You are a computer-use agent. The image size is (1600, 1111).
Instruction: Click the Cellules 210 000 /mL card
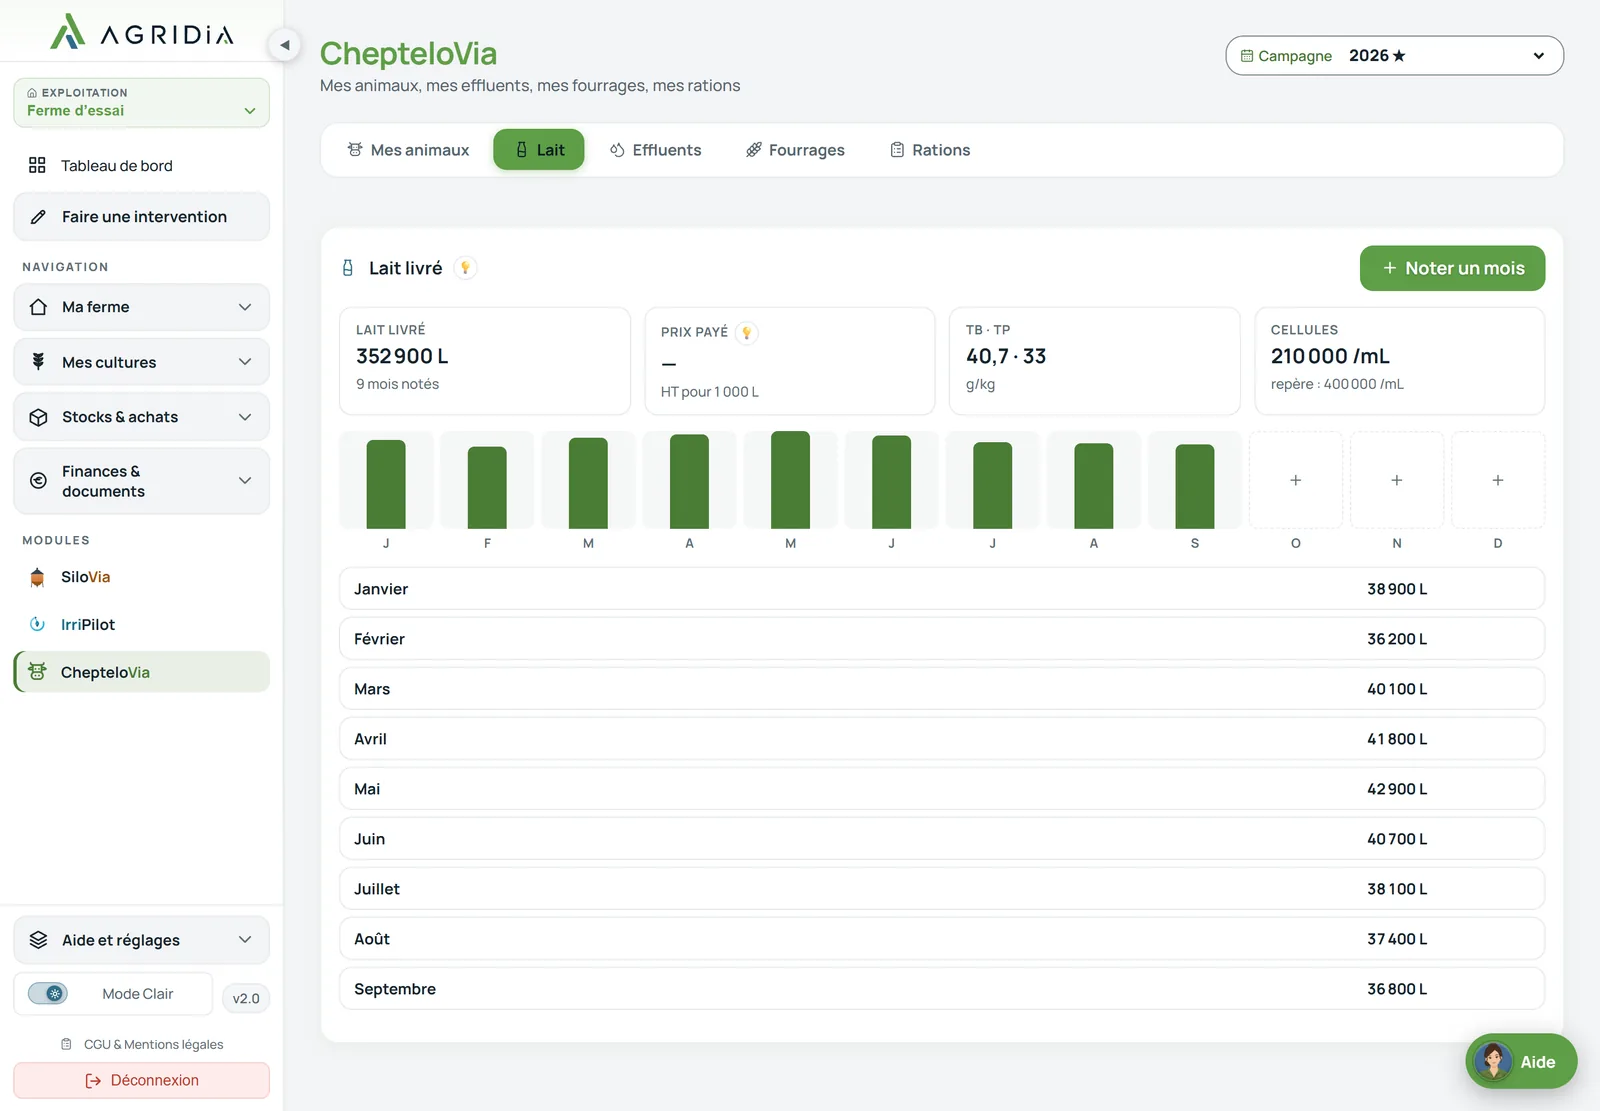tap(1400, 361)
